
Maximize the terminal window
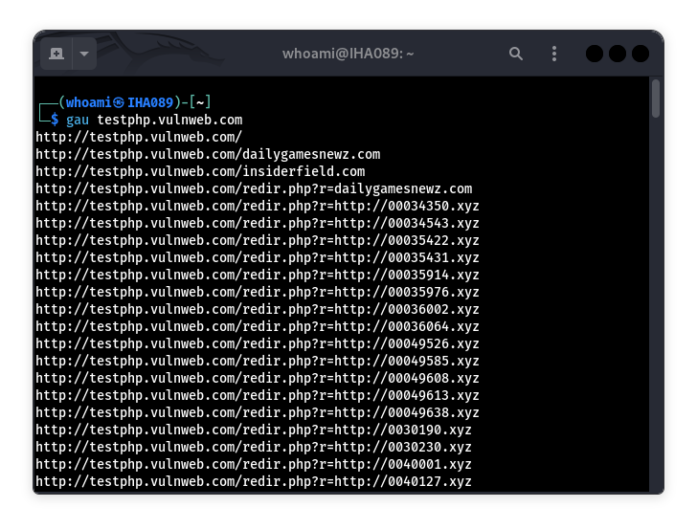tap(617, 54)
